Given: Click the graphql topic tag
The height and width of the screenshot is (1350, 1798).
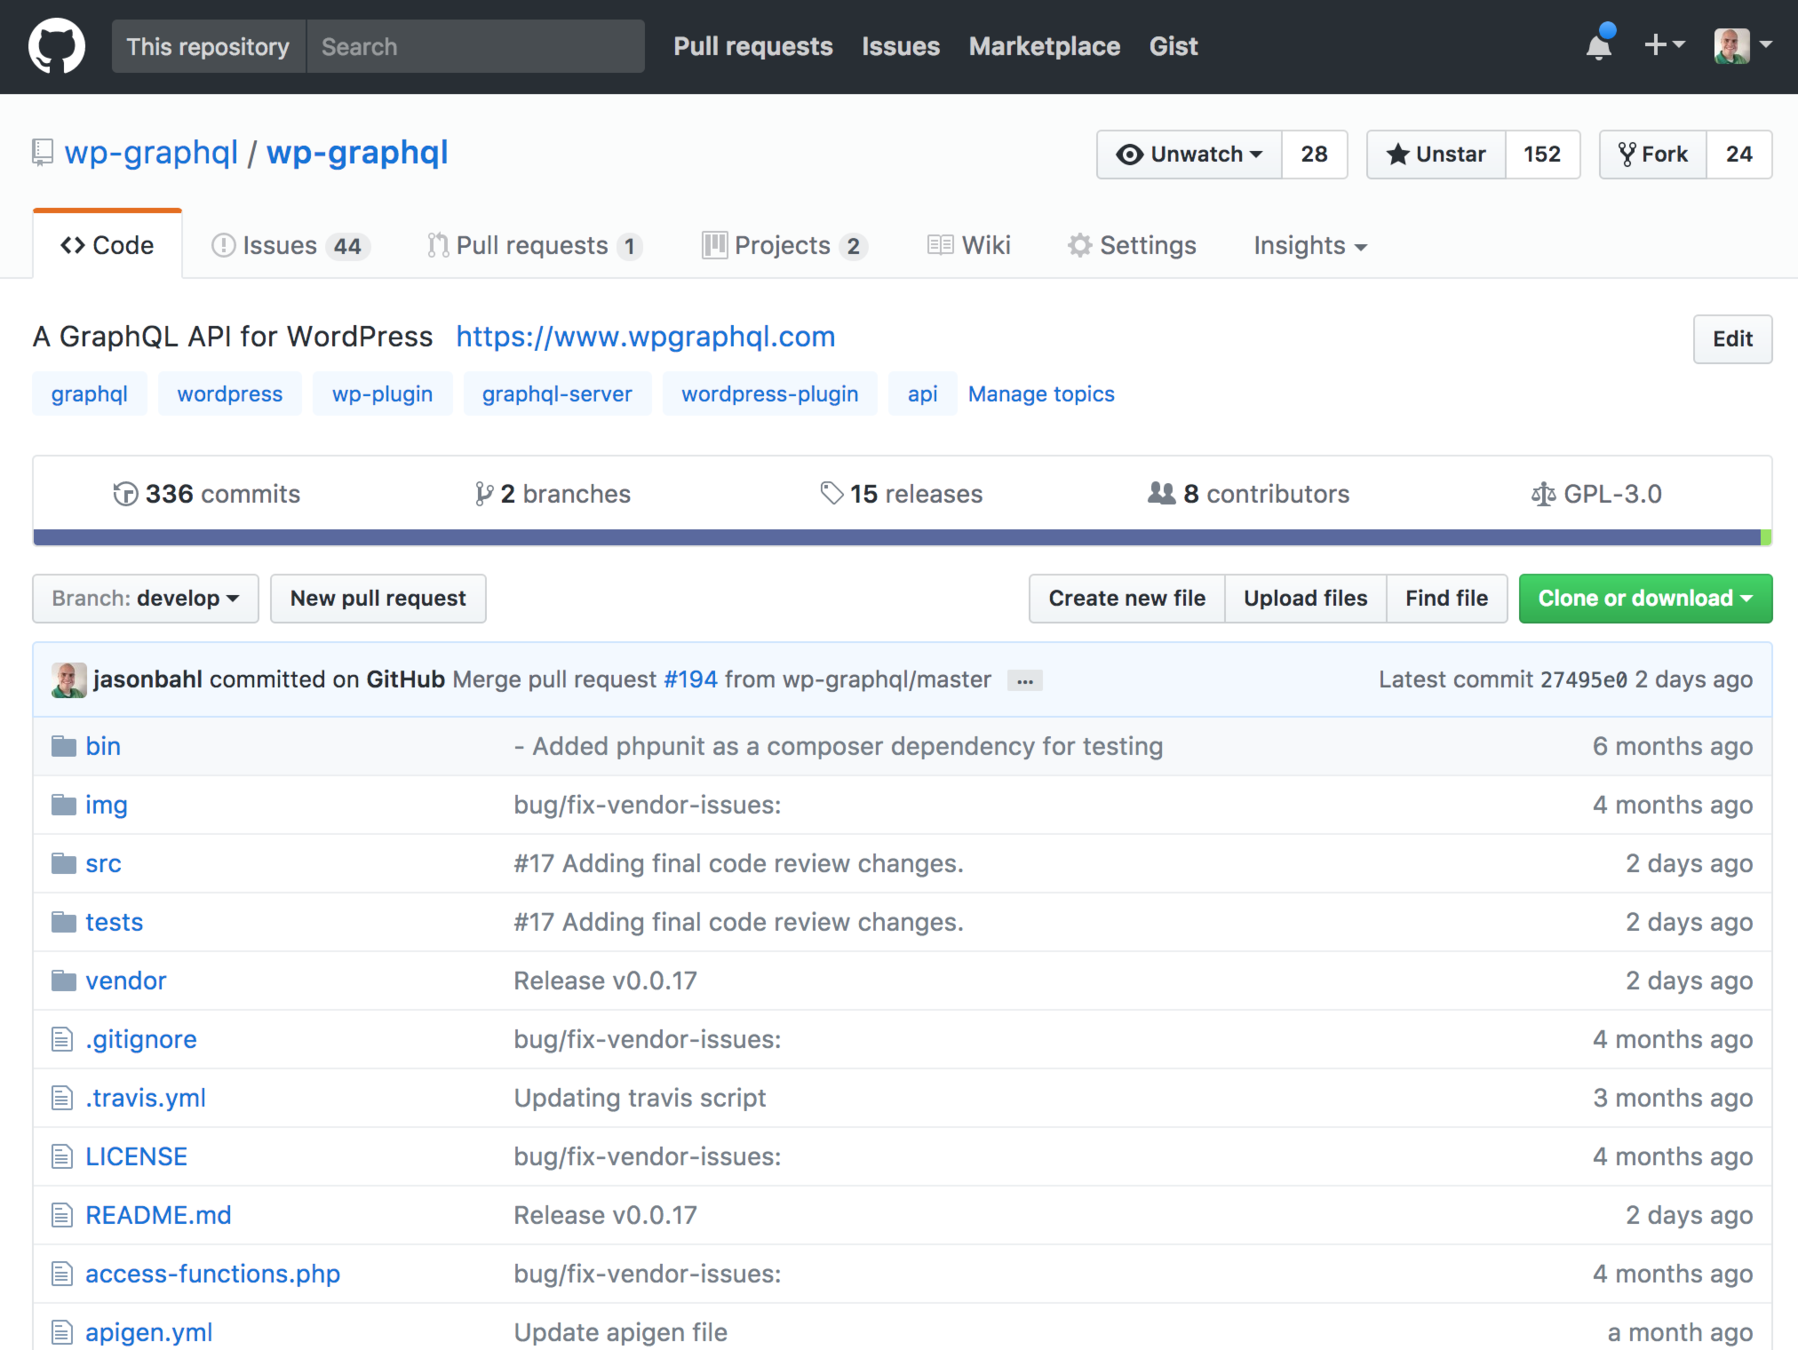Looking at the screenshot, I should [89, 394].
